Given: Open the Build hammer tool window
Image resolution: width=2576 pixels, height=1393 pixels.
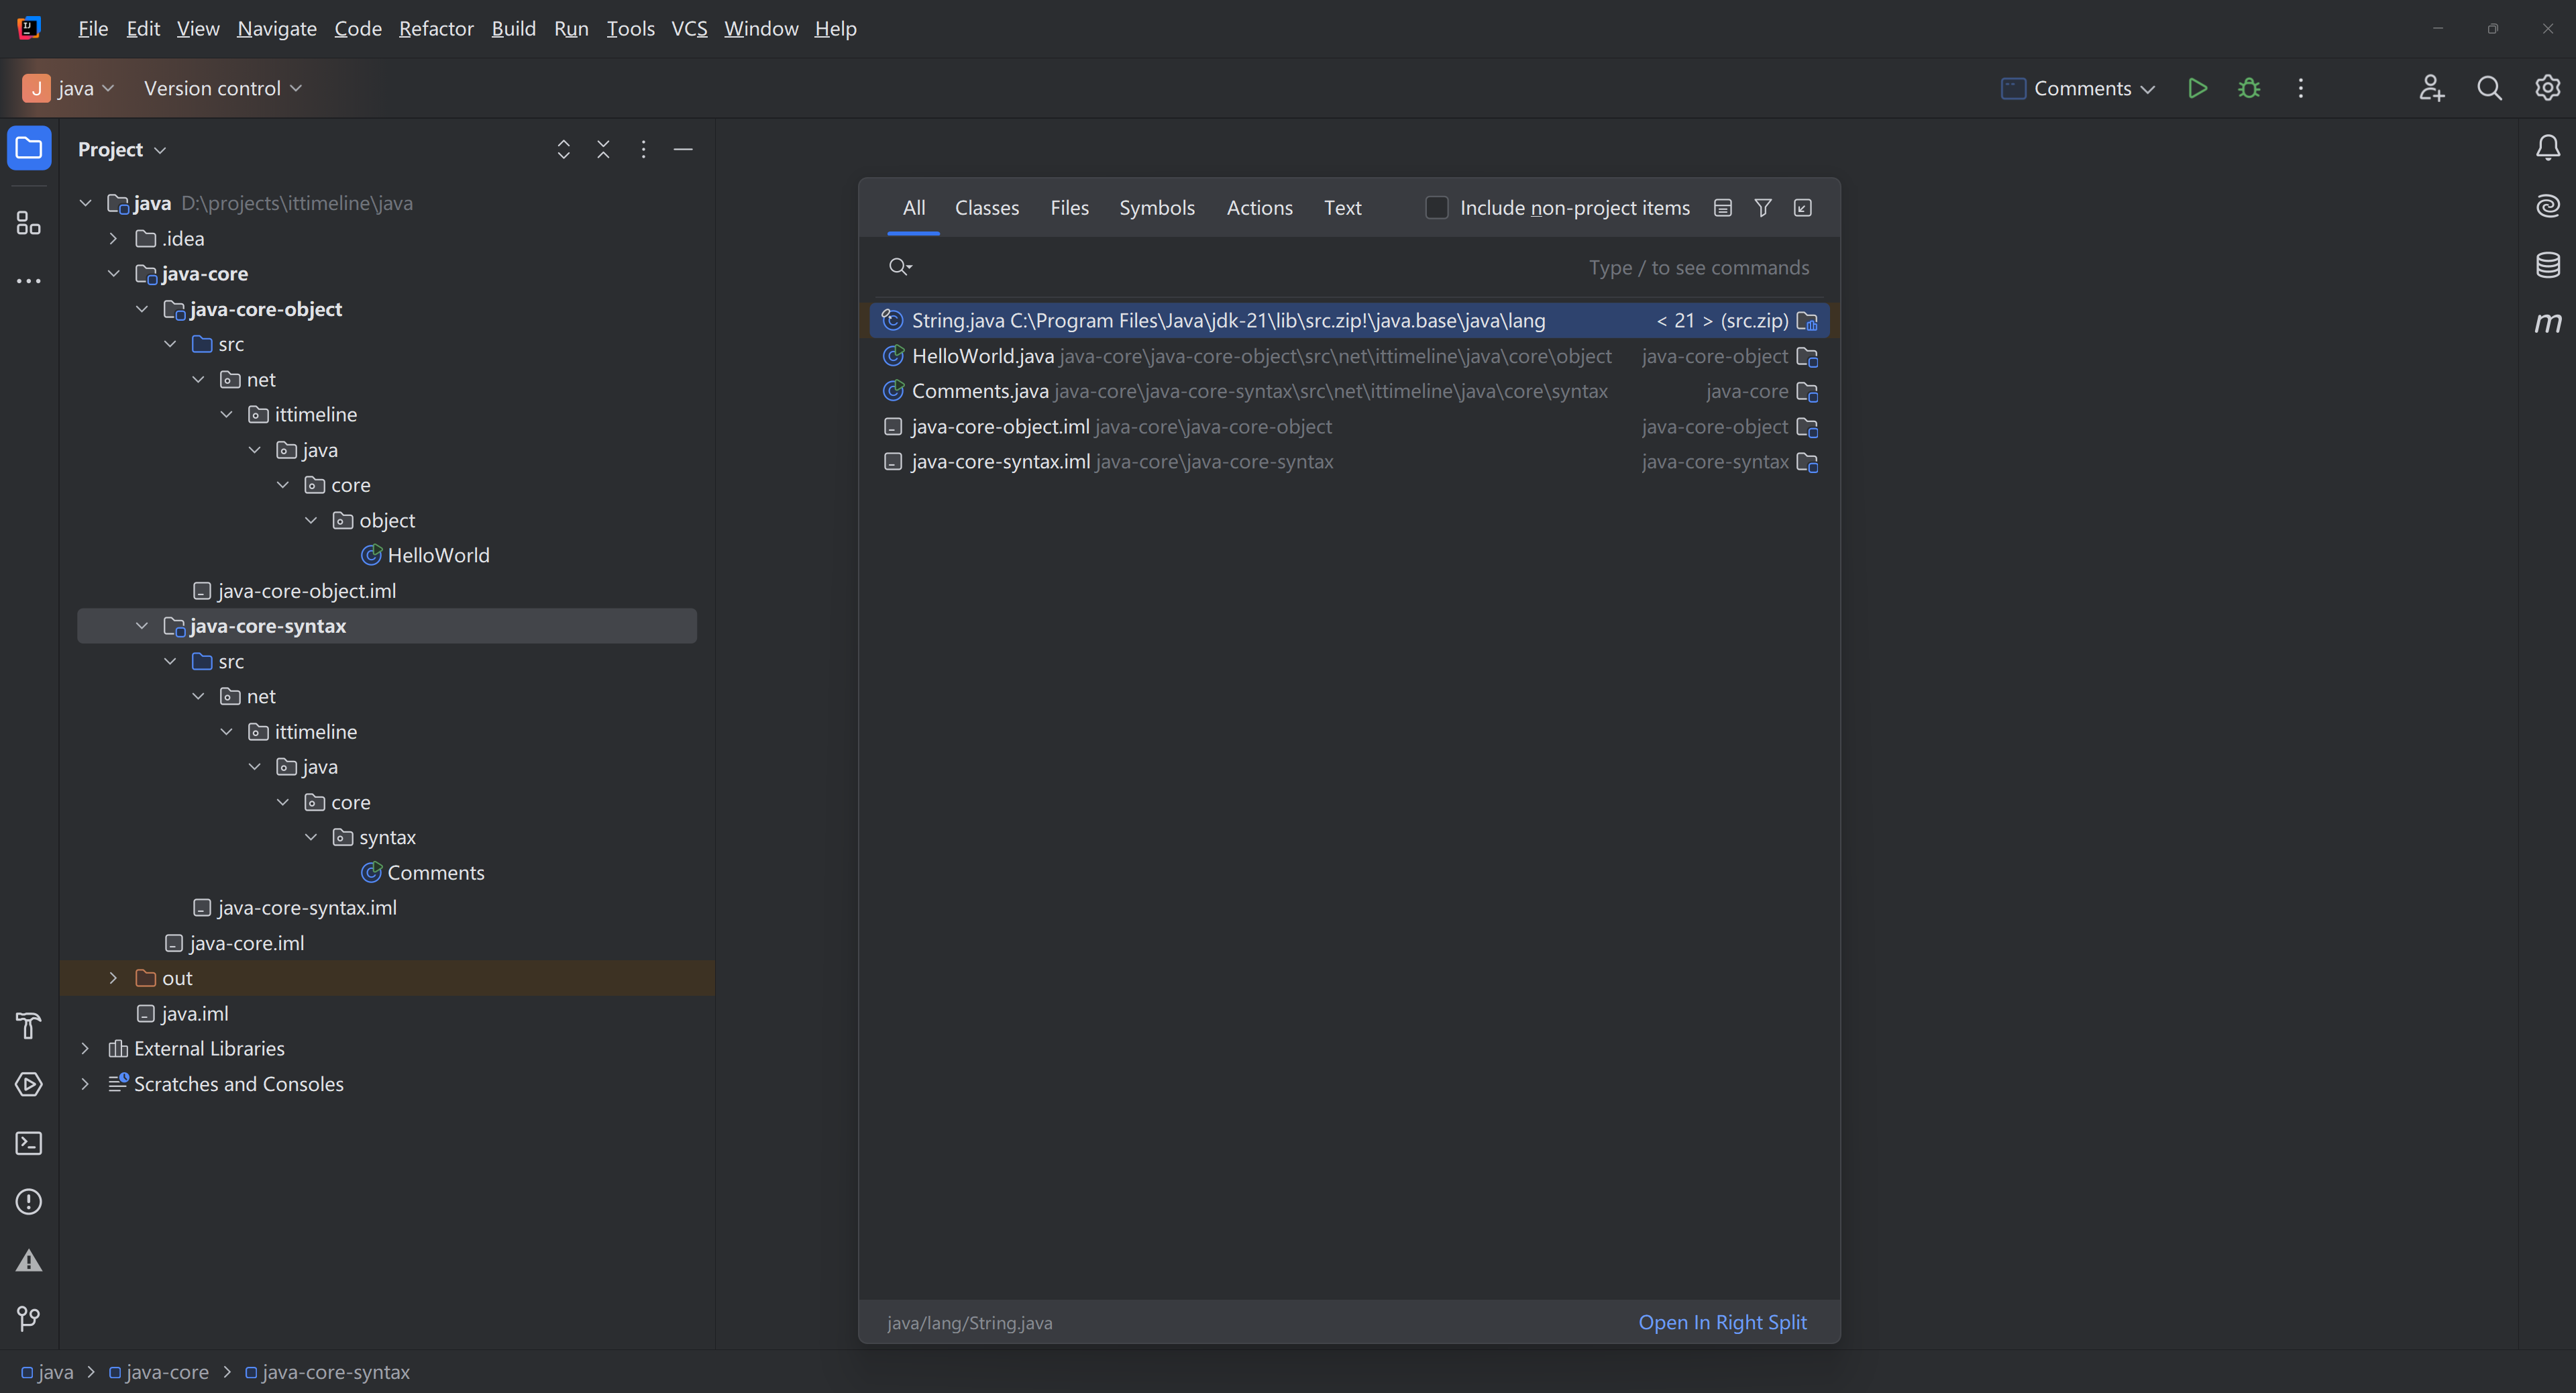Looking at the screenshot, I should (x=29, y=1026).
